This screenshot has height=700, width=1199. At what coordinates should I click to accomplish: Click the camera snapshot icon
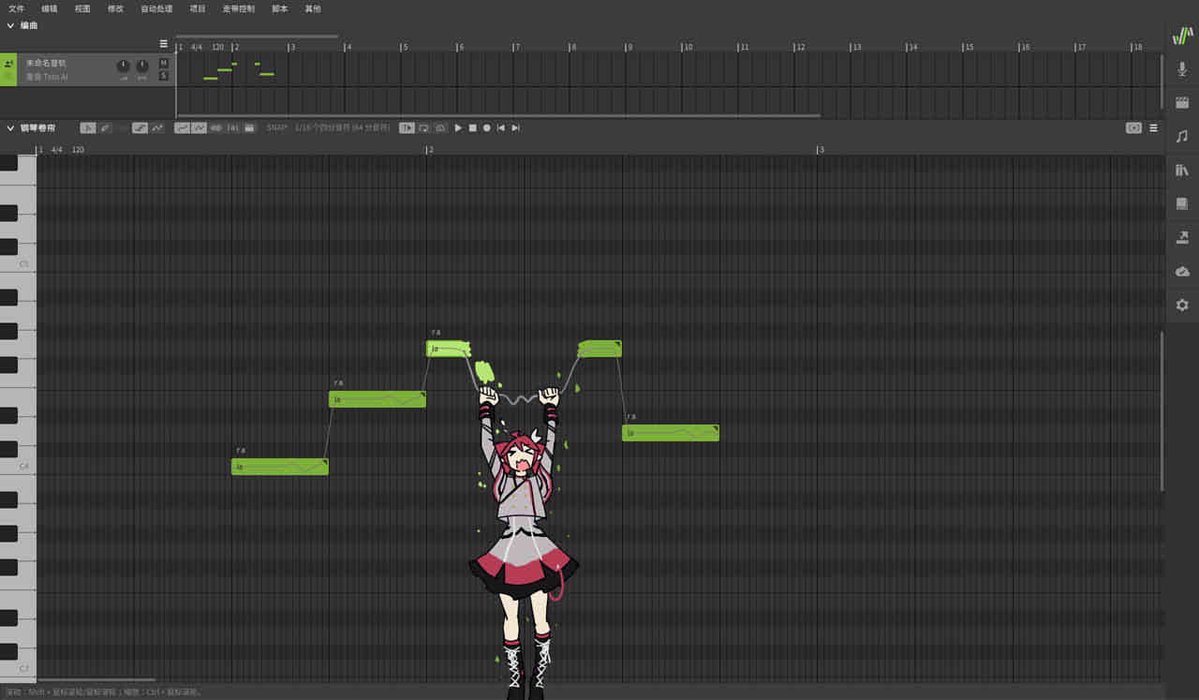tap(1133, 128)
